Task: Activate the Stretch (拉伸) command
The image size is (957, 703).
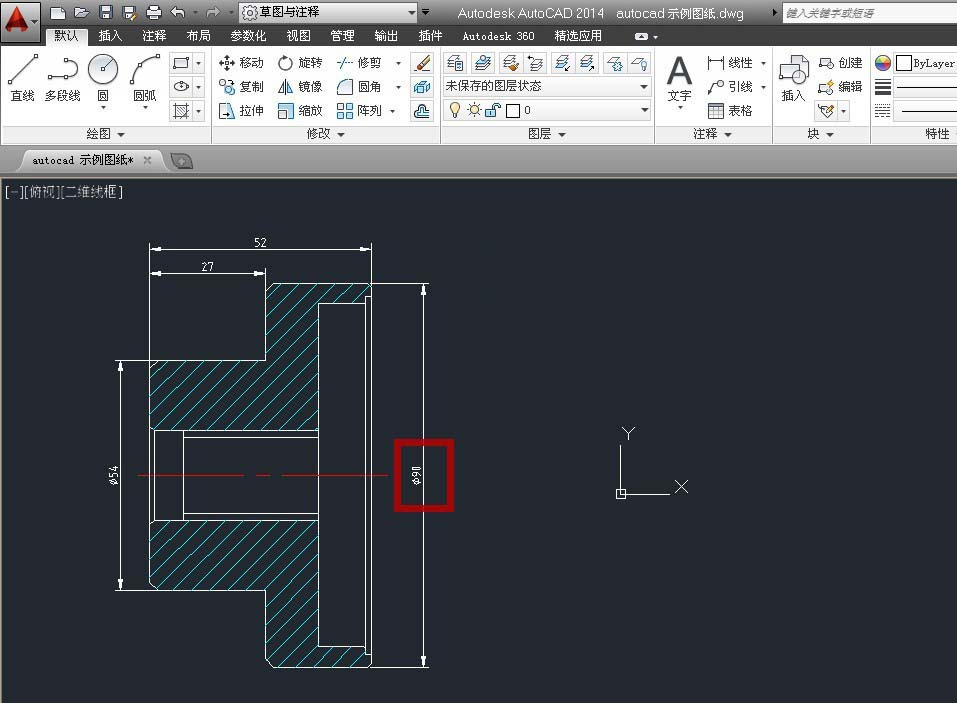Action: 241,111
